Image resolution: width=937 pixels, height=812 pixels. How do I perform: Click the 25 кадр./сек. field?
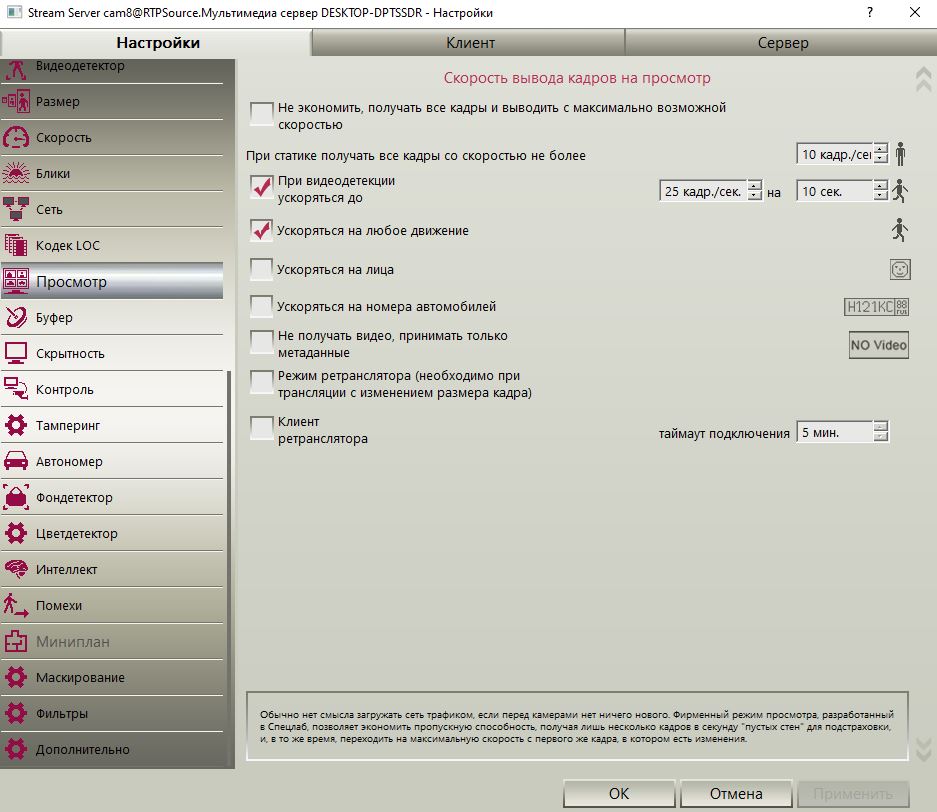click(703, 191)
